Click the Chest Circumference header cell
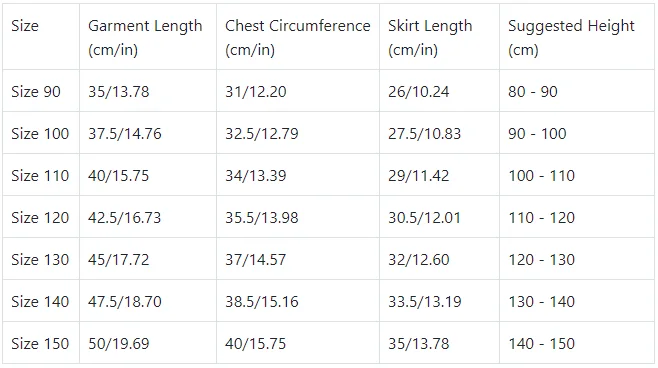Viewport: 658px width, 368px height. click(298, 37)
